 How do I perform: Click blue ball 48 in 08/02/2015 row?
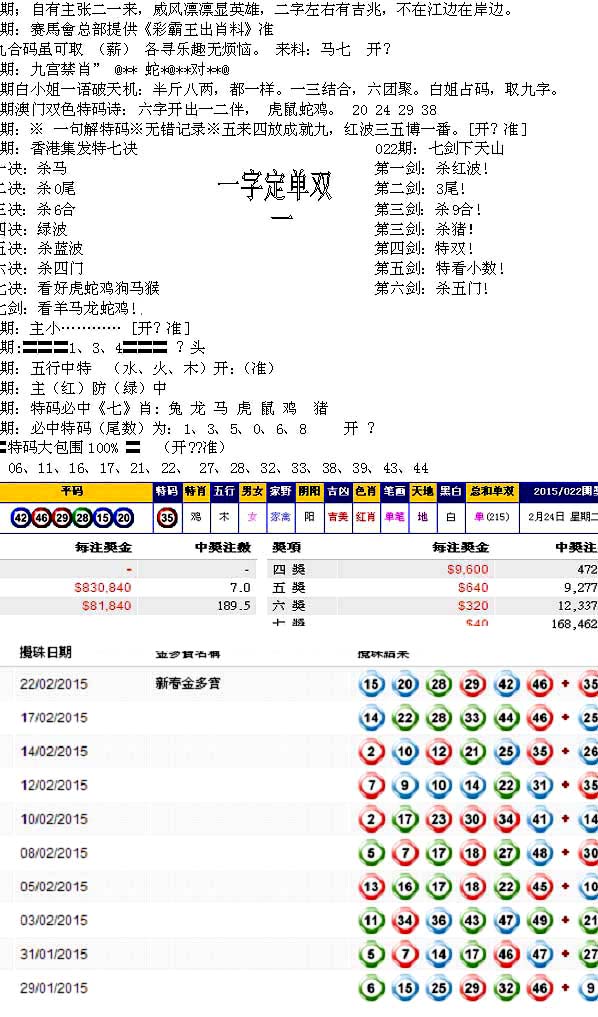540,853
